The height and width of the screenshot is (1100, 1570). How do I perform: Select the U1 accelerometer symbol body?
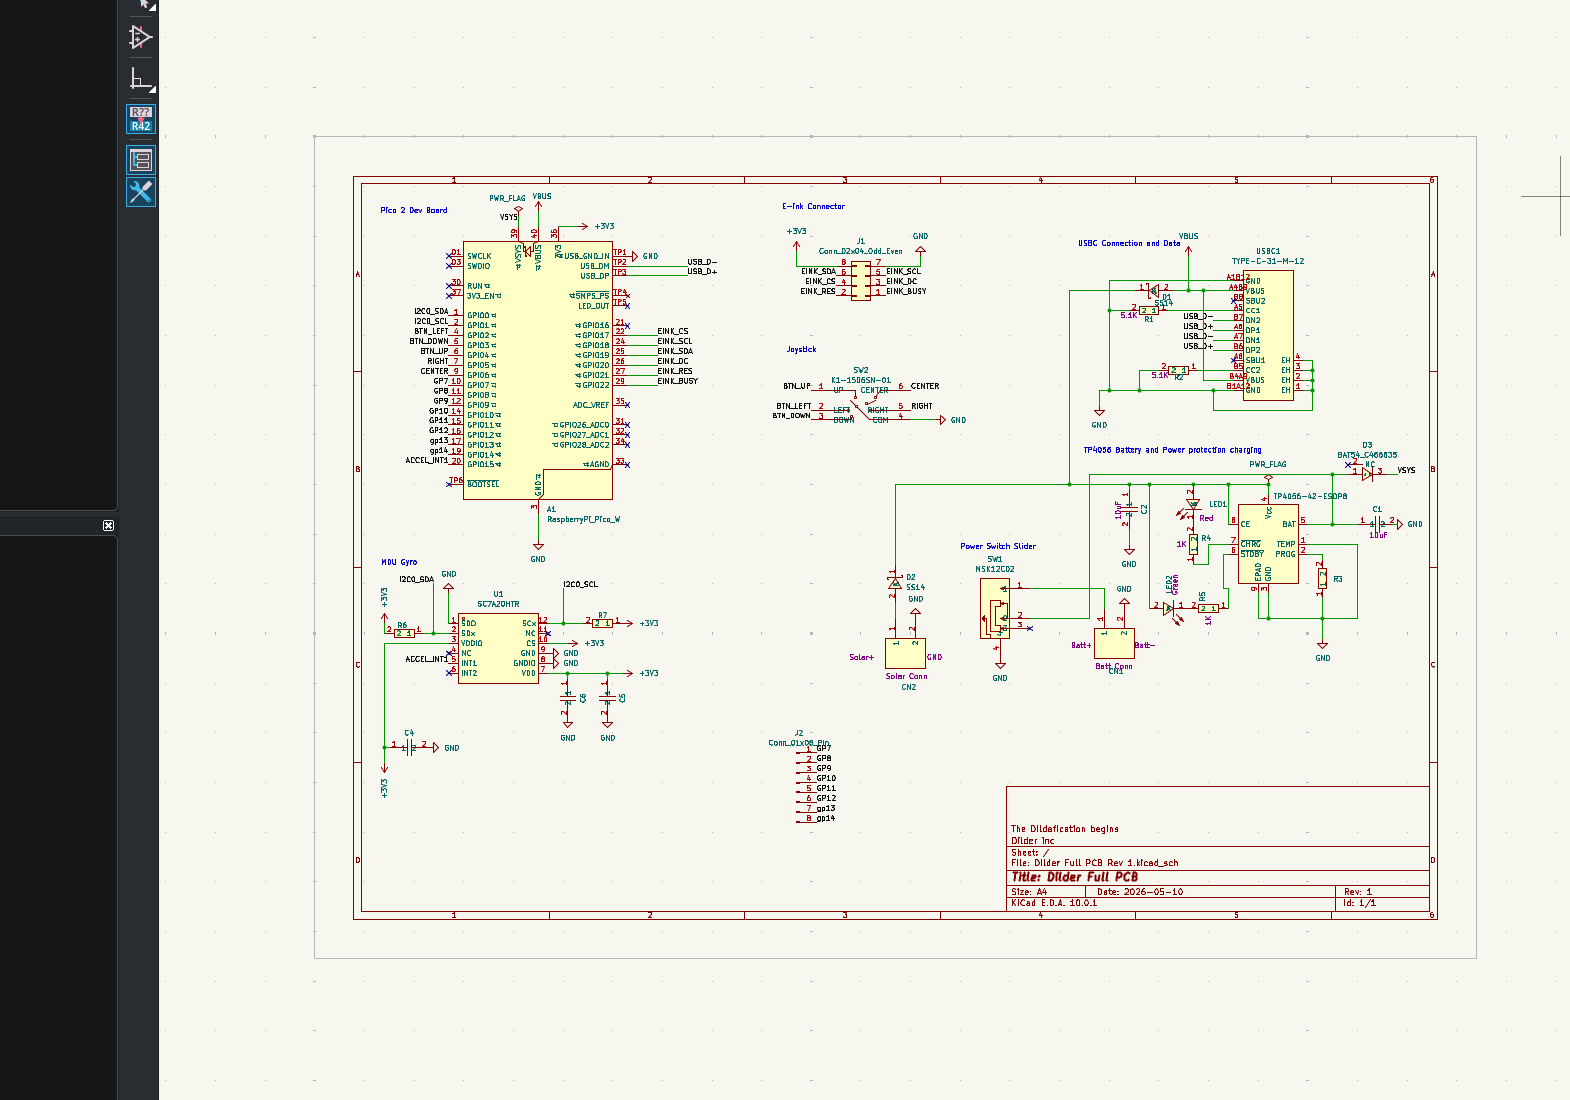click(498, 648)
